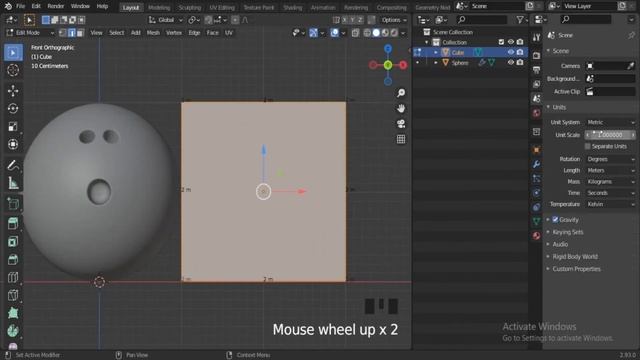Hide the Cube in viewport
Viewport: 640px width, 360px height.
point(511,52)
